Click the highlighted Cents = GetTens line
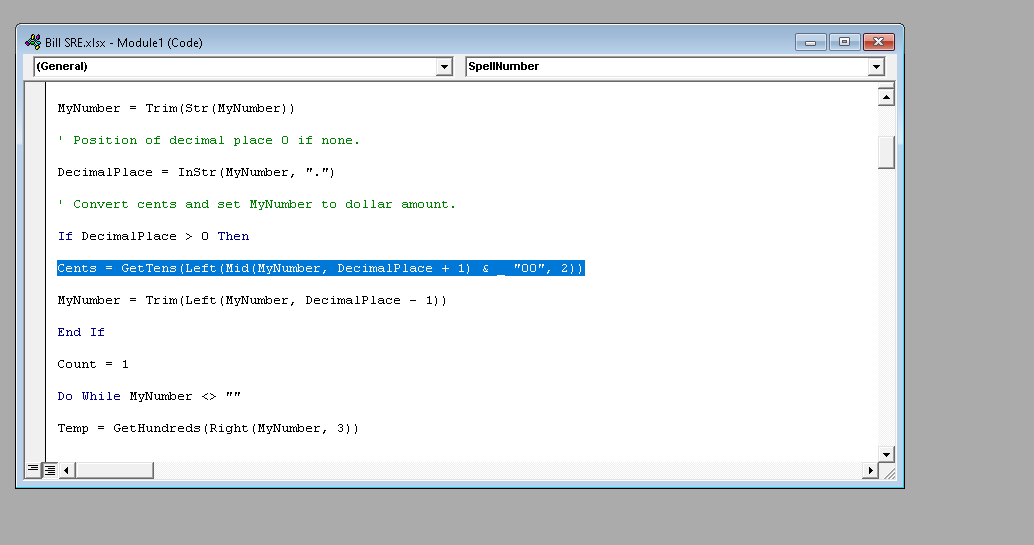The height and width of the screenshot is (545, 1034). (x=320, y=268)
